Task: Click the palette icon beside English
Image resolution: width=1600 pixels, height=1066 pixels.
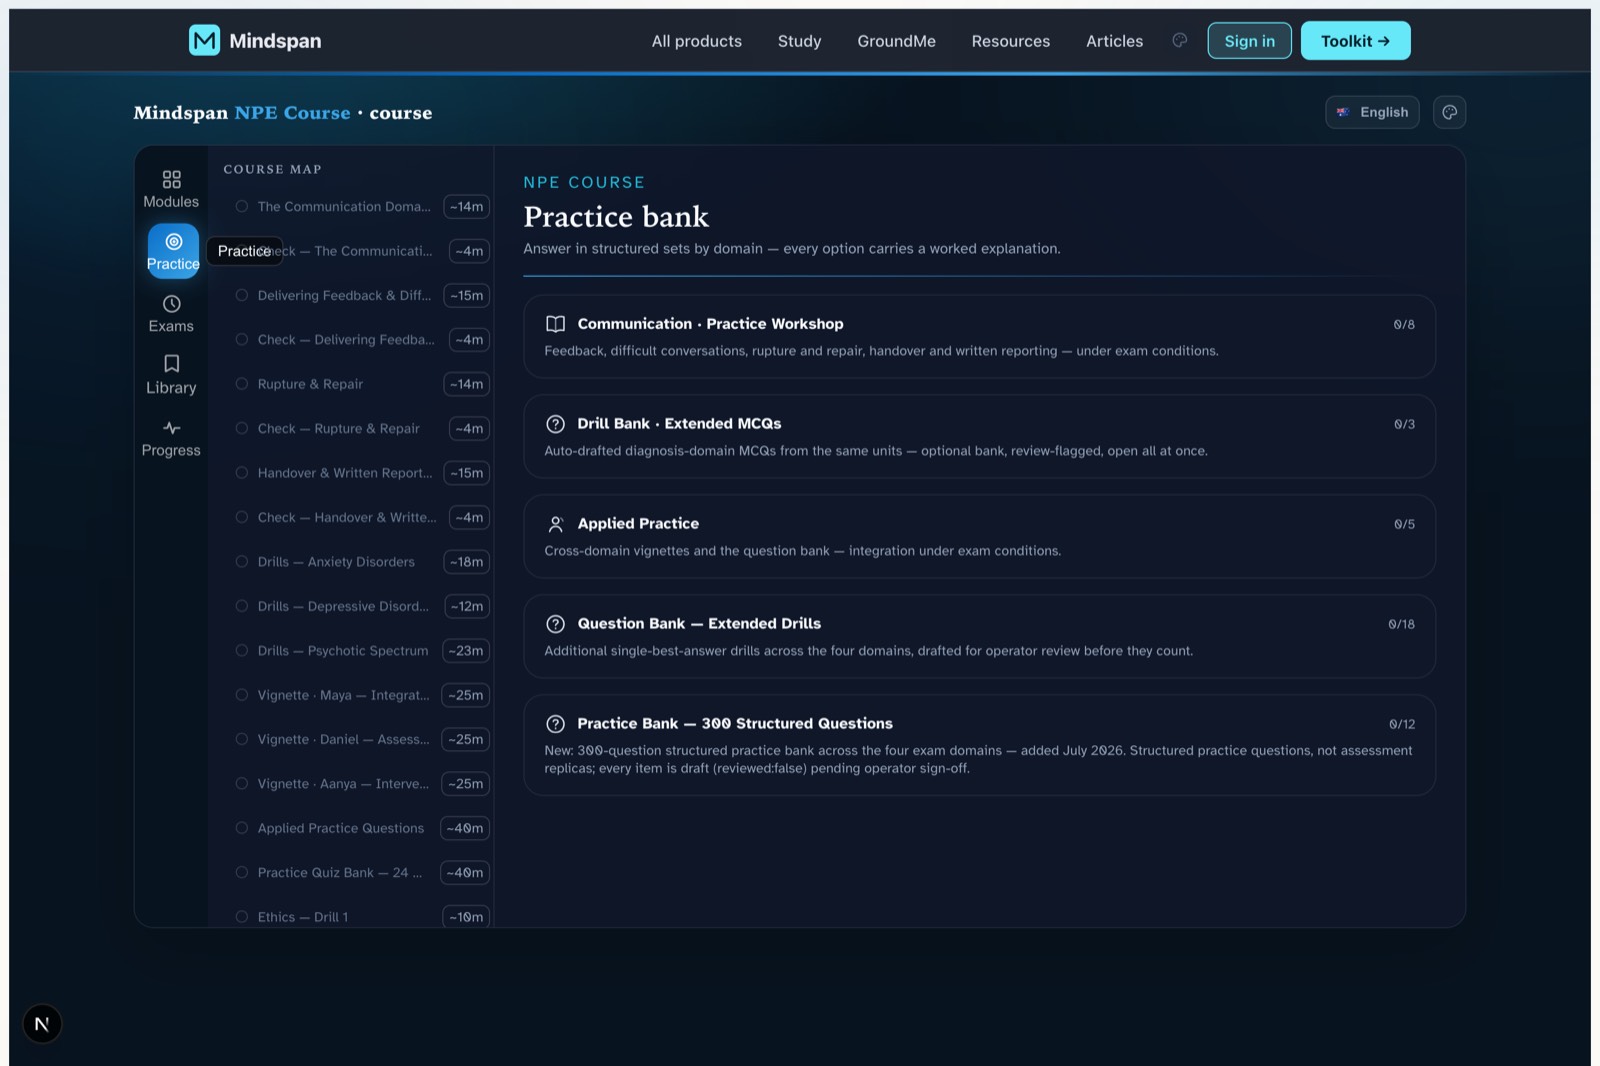Action: (1450, 112)
